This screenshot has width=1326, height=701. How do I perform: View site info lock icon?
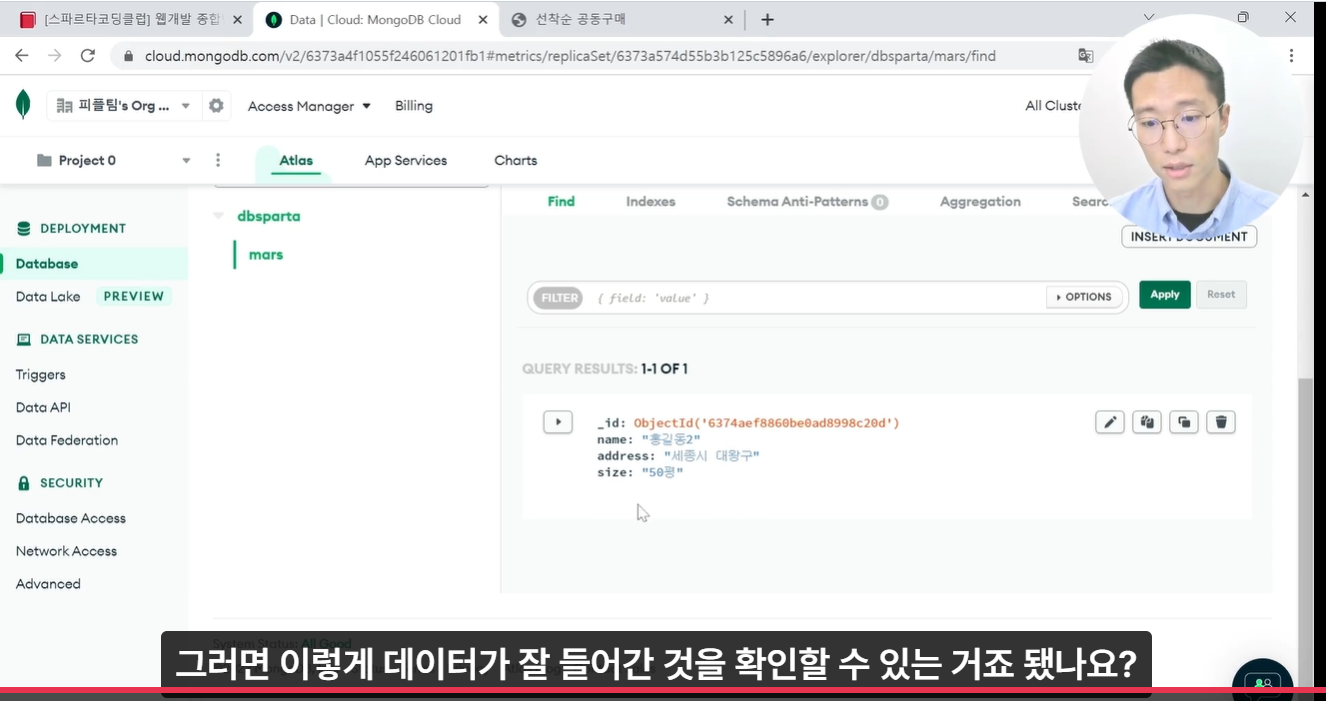coord(128,56)
